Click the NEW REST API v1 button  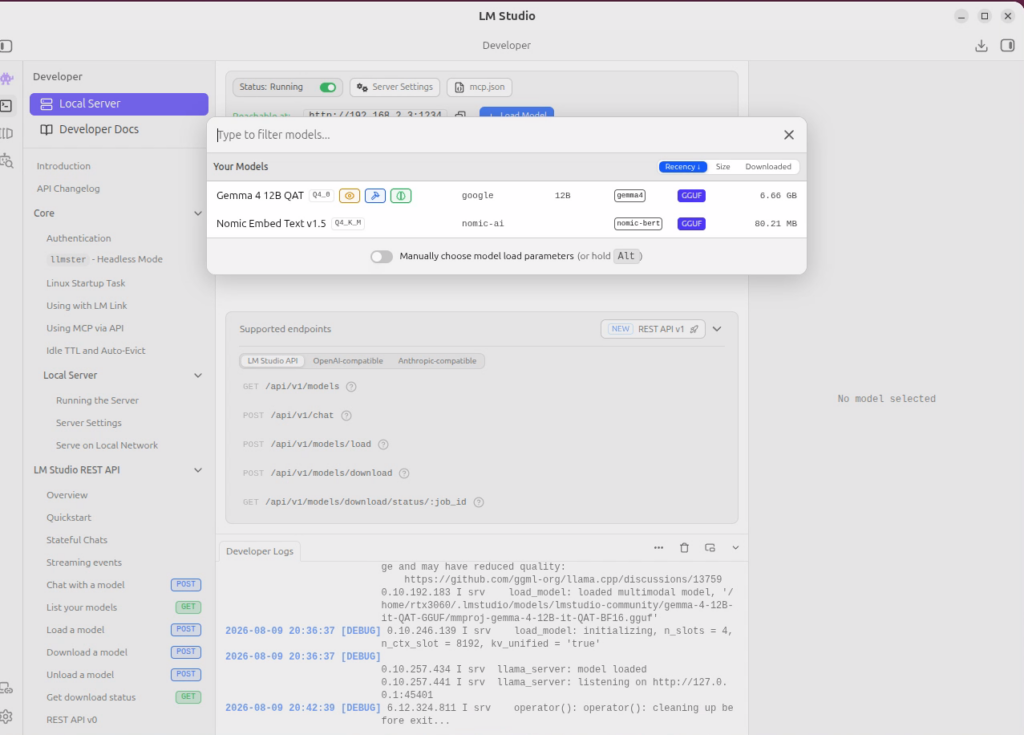652,329
